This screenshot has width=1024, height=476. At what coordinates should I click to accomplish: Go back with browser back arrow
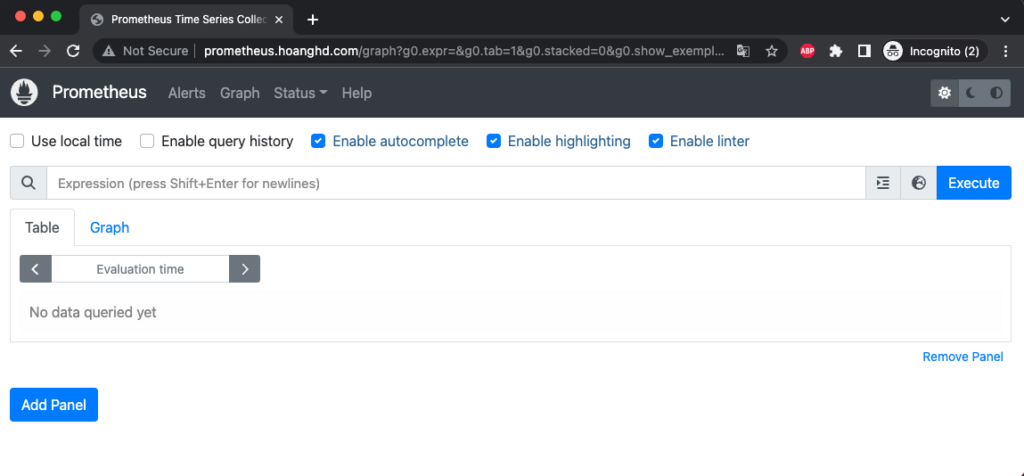pos(16,51)
